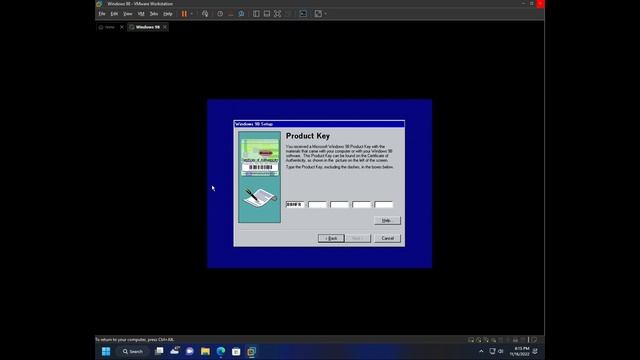Viewport: 640px width, 360px height.
Task: Expand the stretch guest dropdown arrow
Action: click(326, 13)
